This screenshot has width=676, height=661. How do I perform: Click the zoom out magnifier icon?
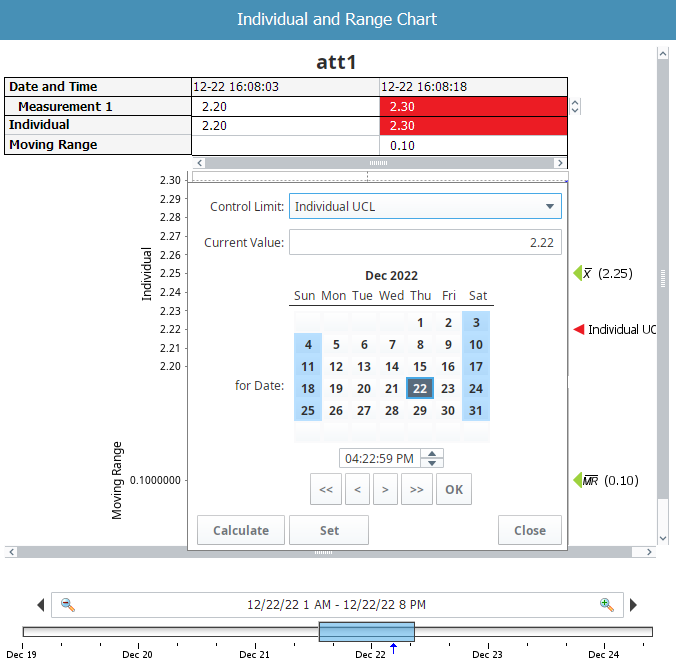pos(68,605)
